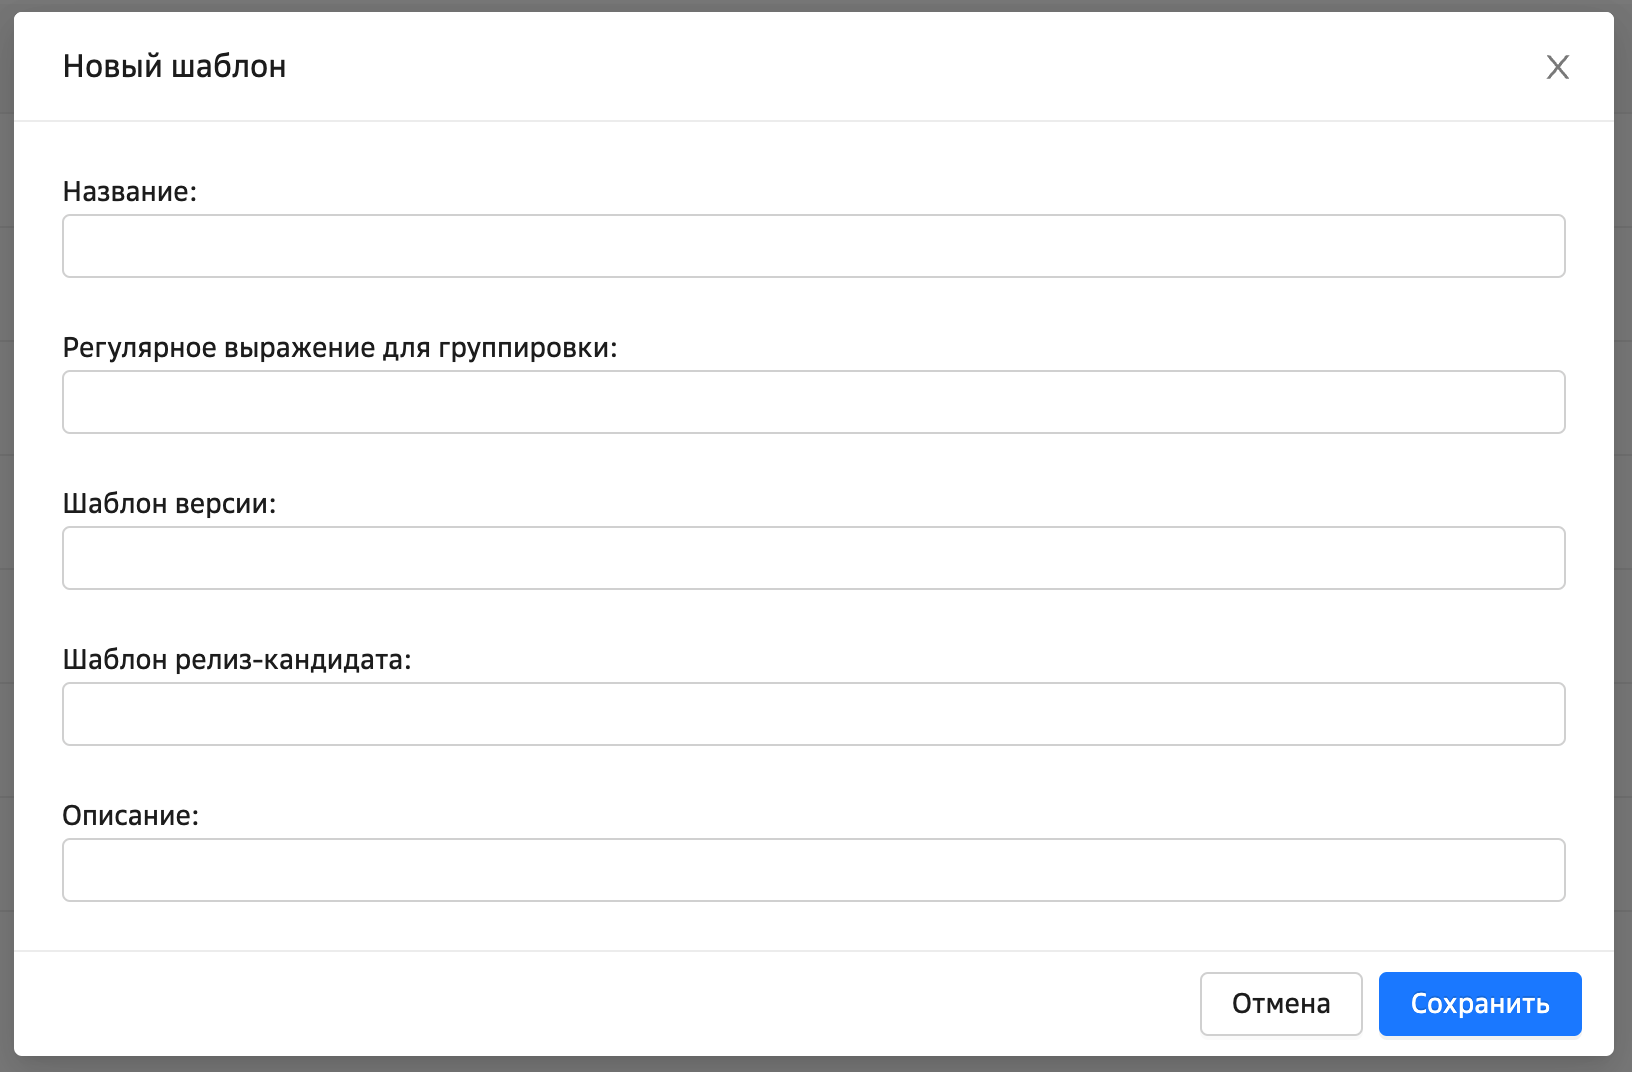Cancel template creation via the white Отмена button
The image size is (1632, 1072).
pos(1280,1003)
